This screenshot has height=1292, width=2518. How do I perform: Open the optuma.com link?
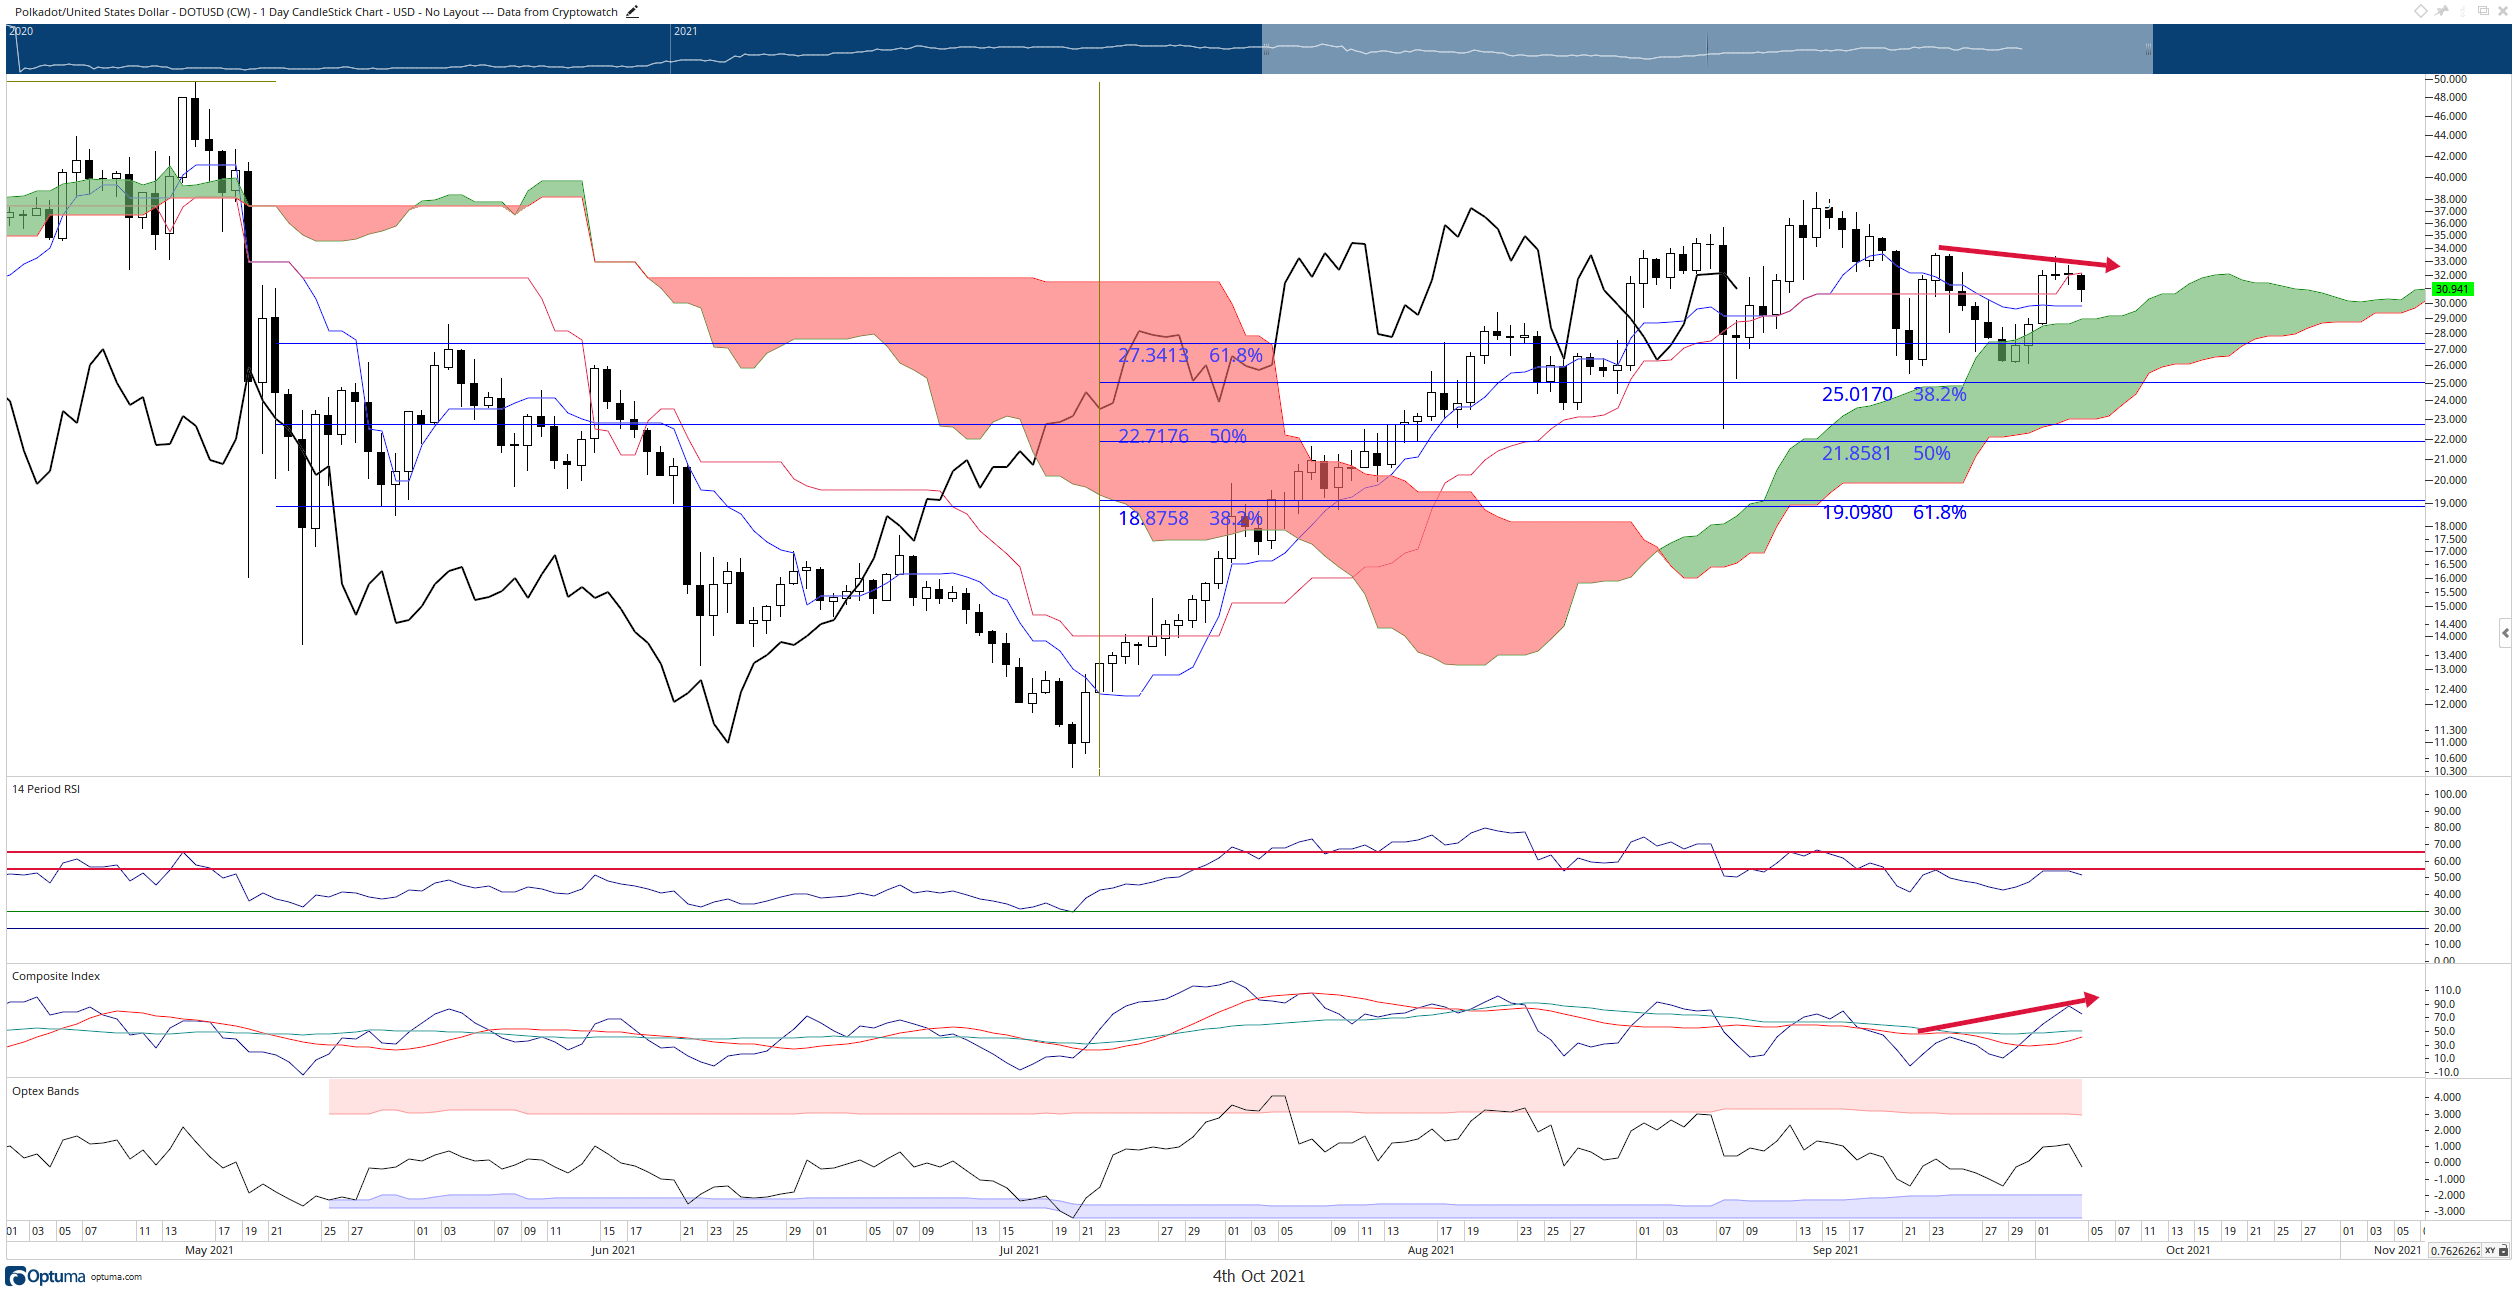116,1277
